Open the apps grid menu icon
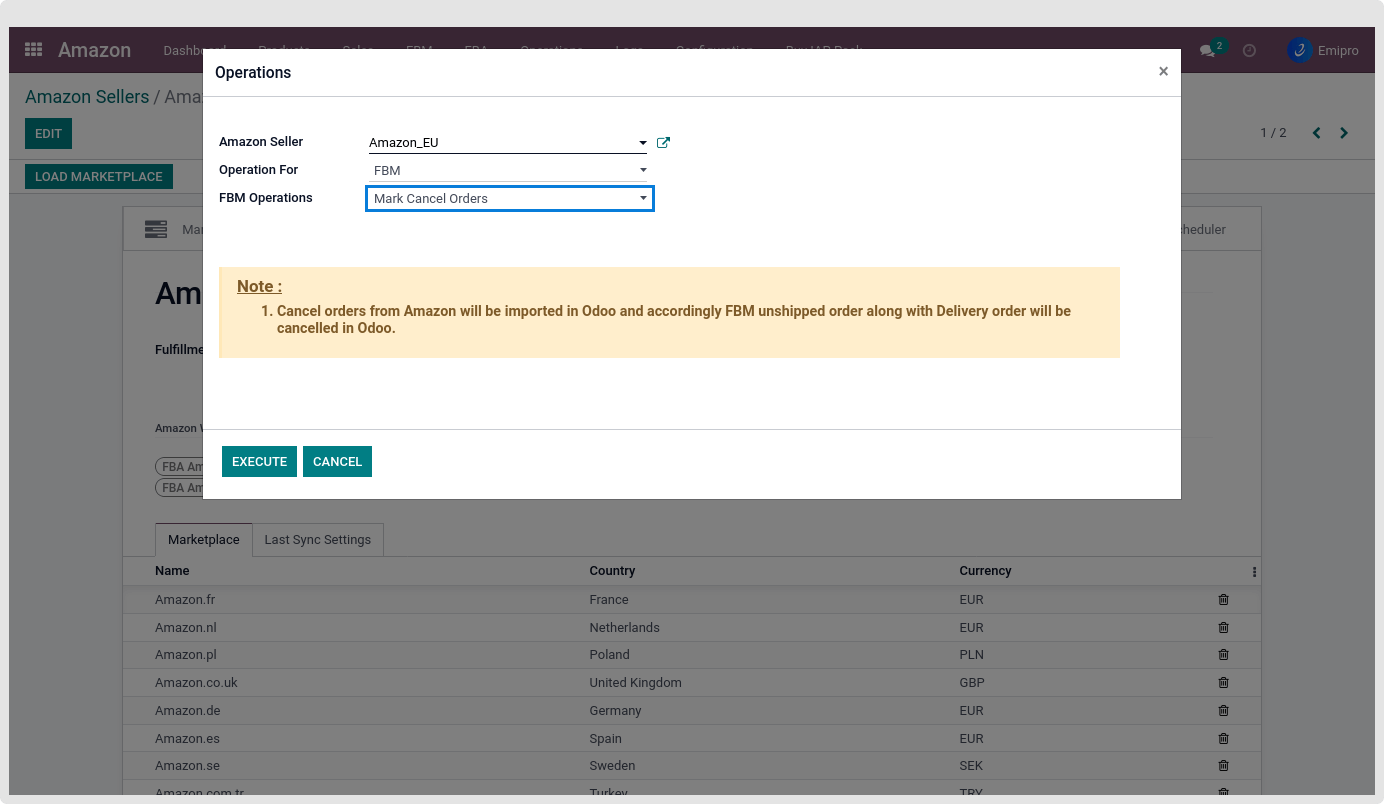Image resolution: width=1384 pixels, height=804 pixels. coord(33,50)
